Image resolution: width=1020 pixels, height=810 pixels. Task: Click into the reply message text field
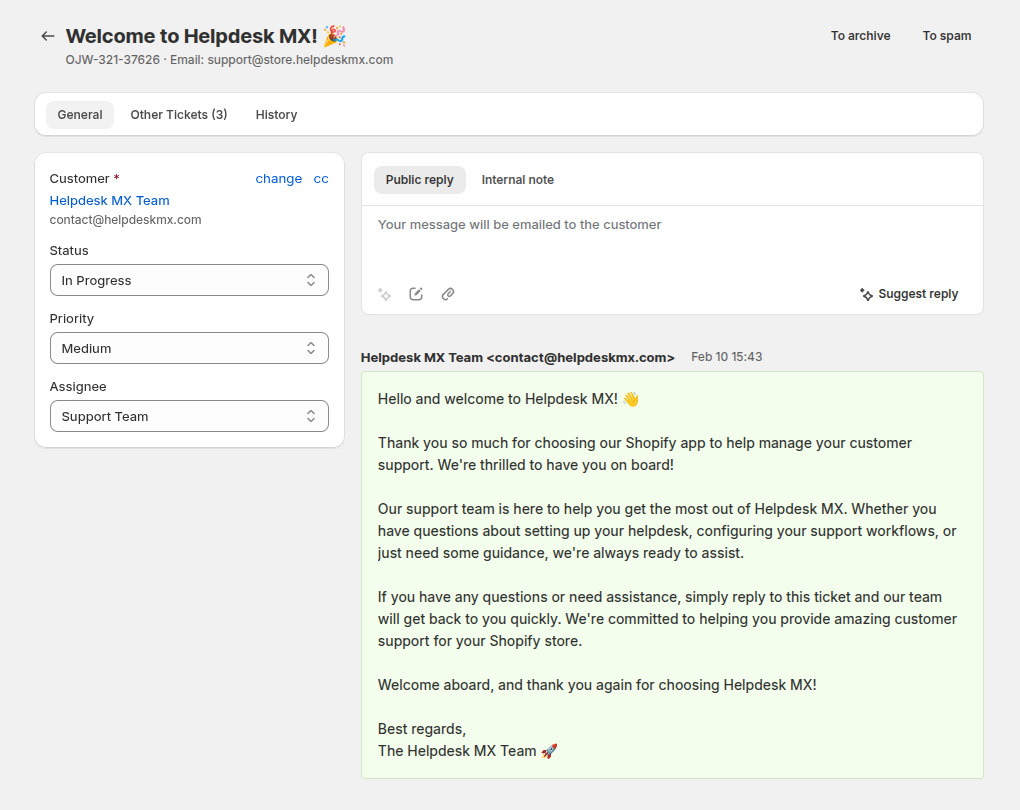(x=670, y=240)
